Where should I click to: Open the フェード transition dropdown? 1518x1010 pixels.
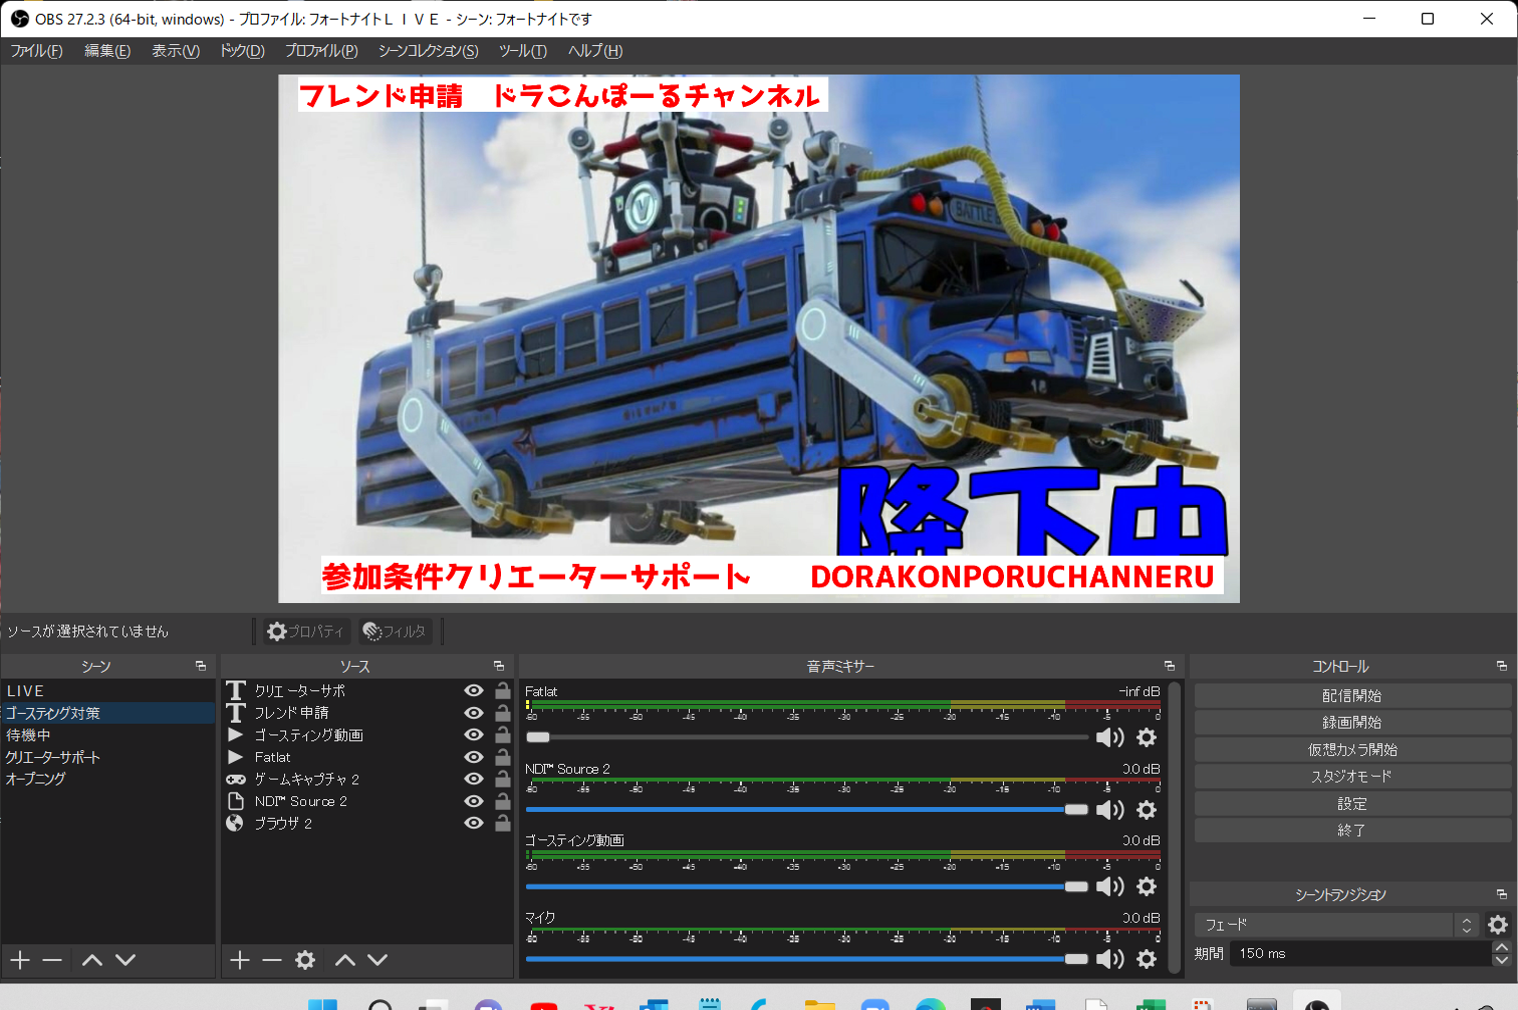coord(1337,925)
